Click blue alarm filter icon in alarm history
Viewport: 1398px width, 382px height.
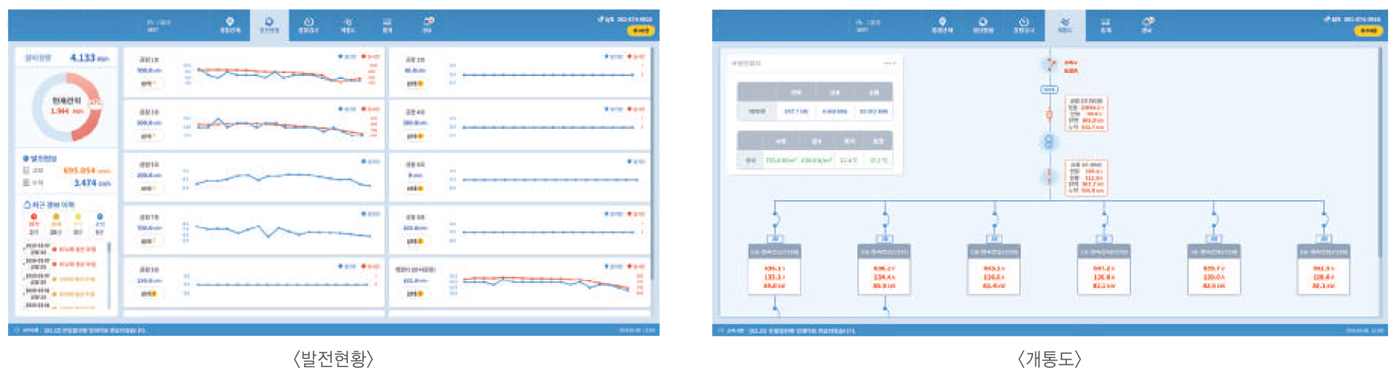coord(99,215)
